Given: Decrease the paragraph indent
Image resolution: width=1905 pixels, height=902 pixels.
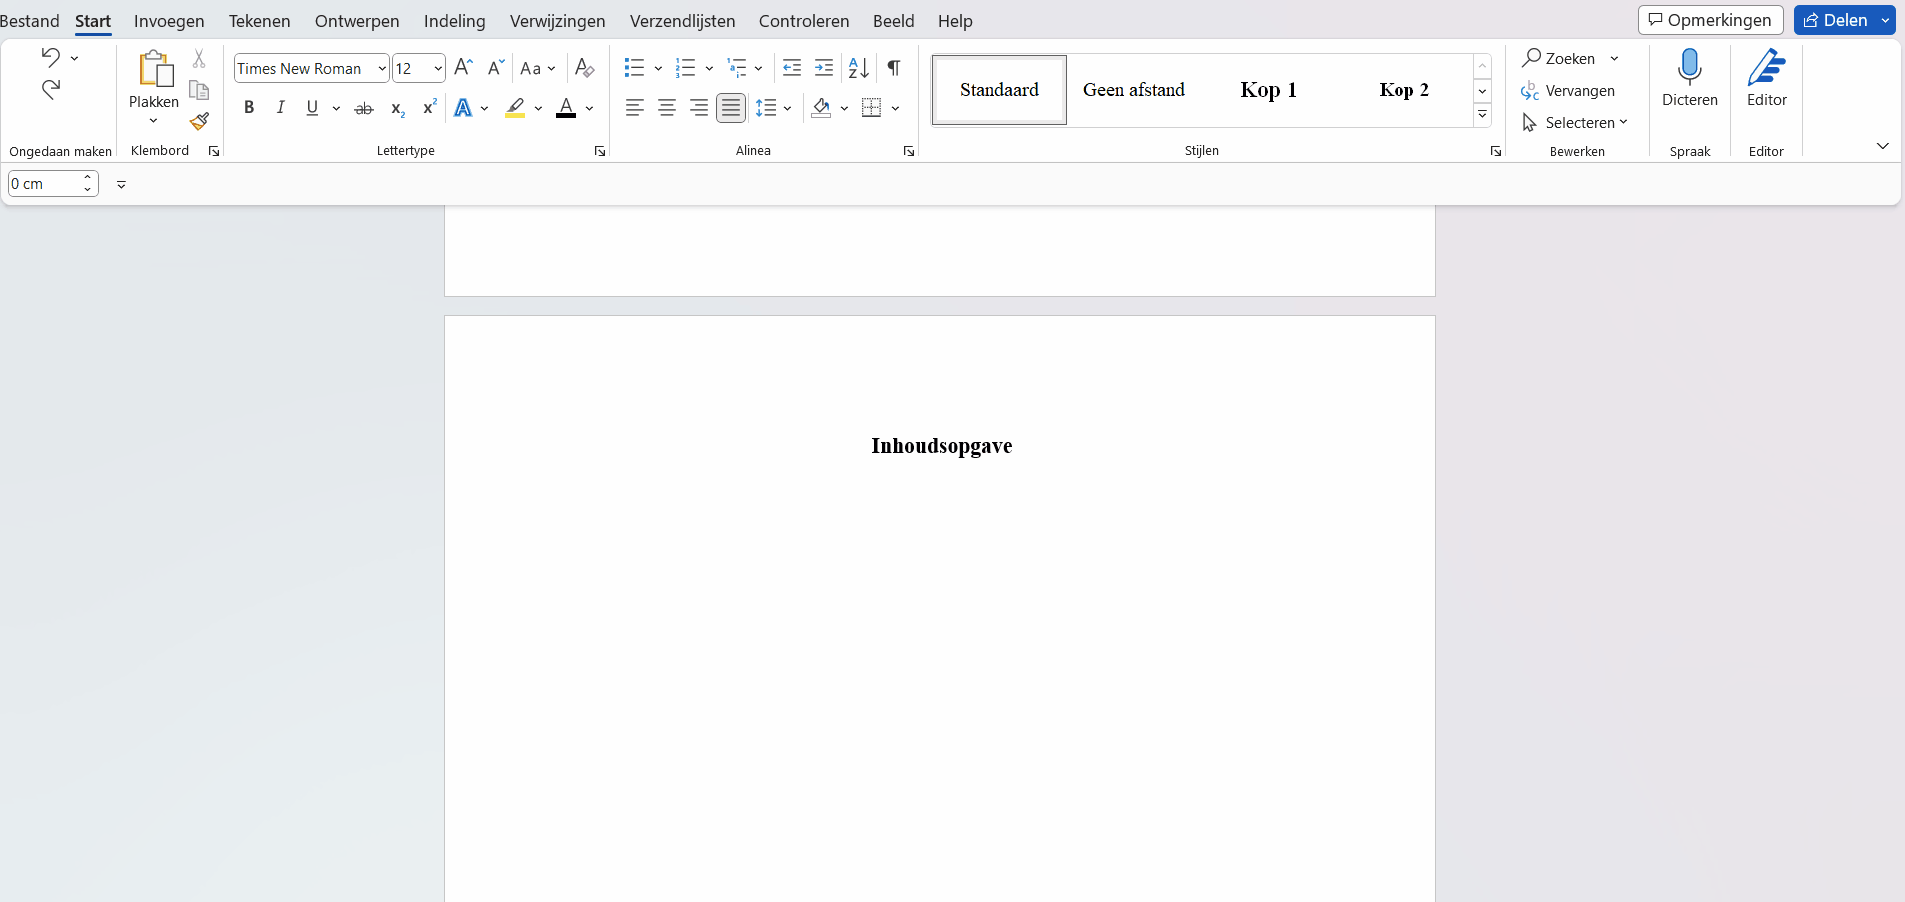Looking at the screenshot, I should [791, 67].
